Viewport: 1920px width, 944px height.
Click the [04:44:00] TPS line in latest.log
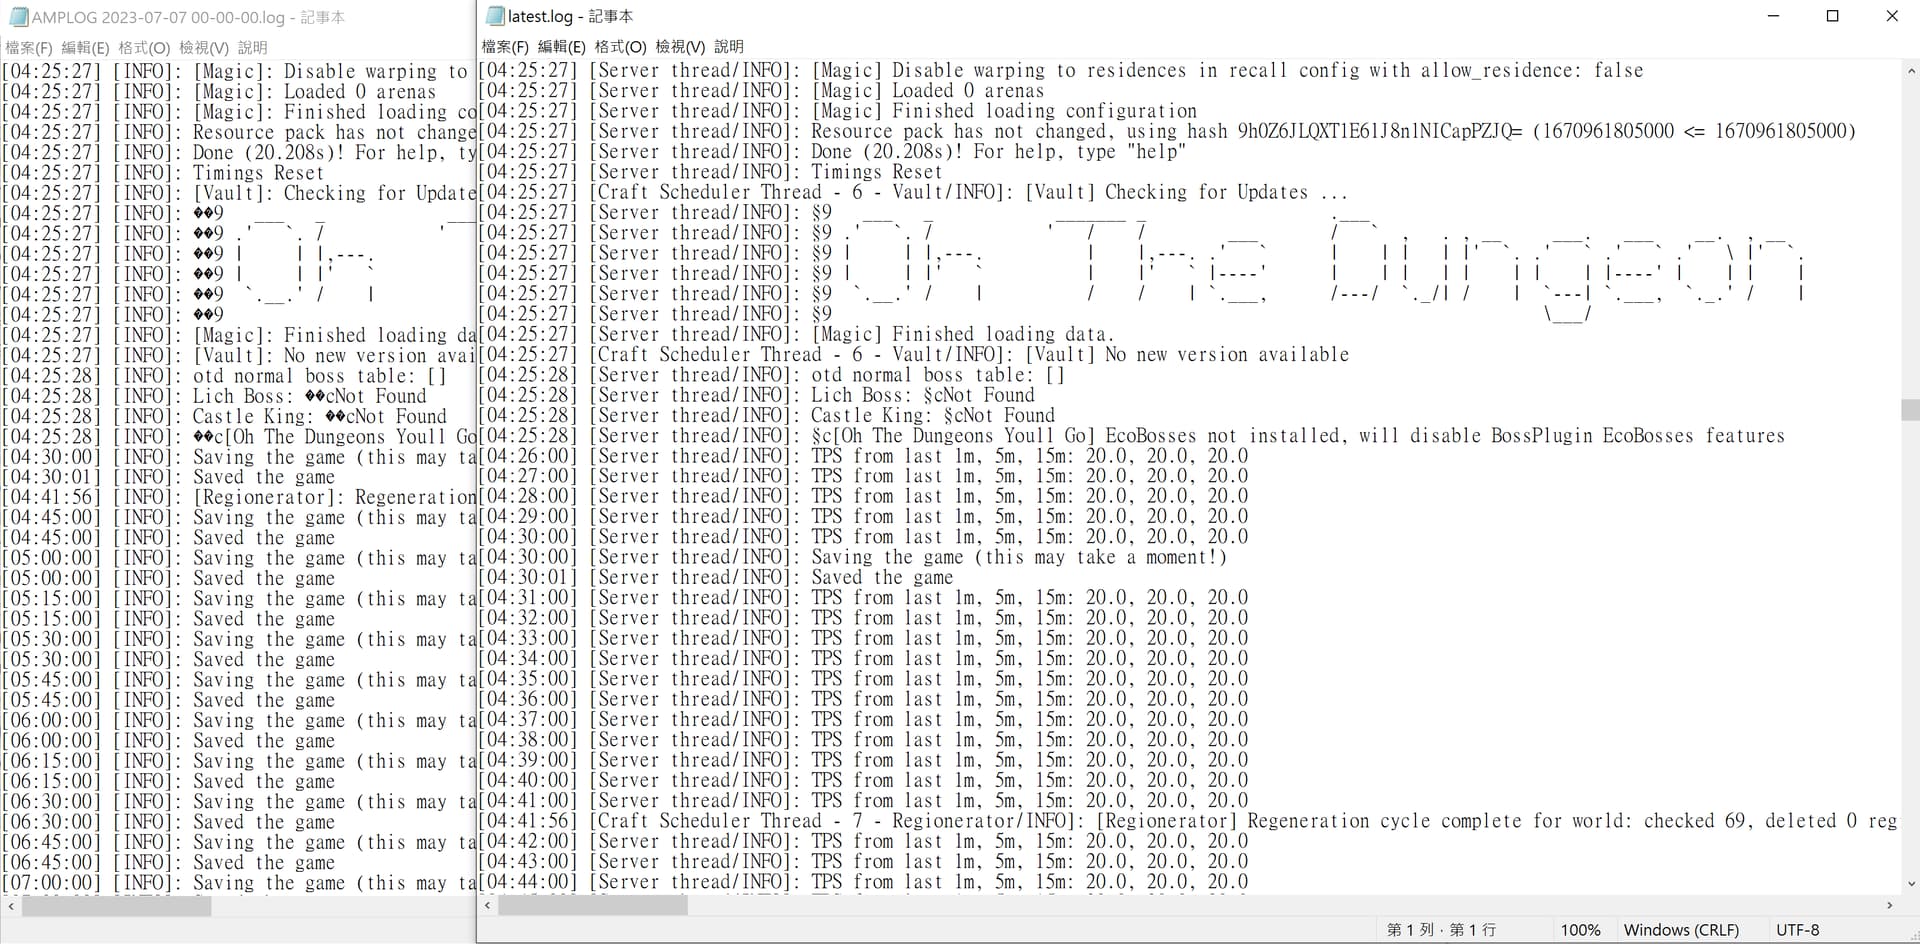click(863, 881)
